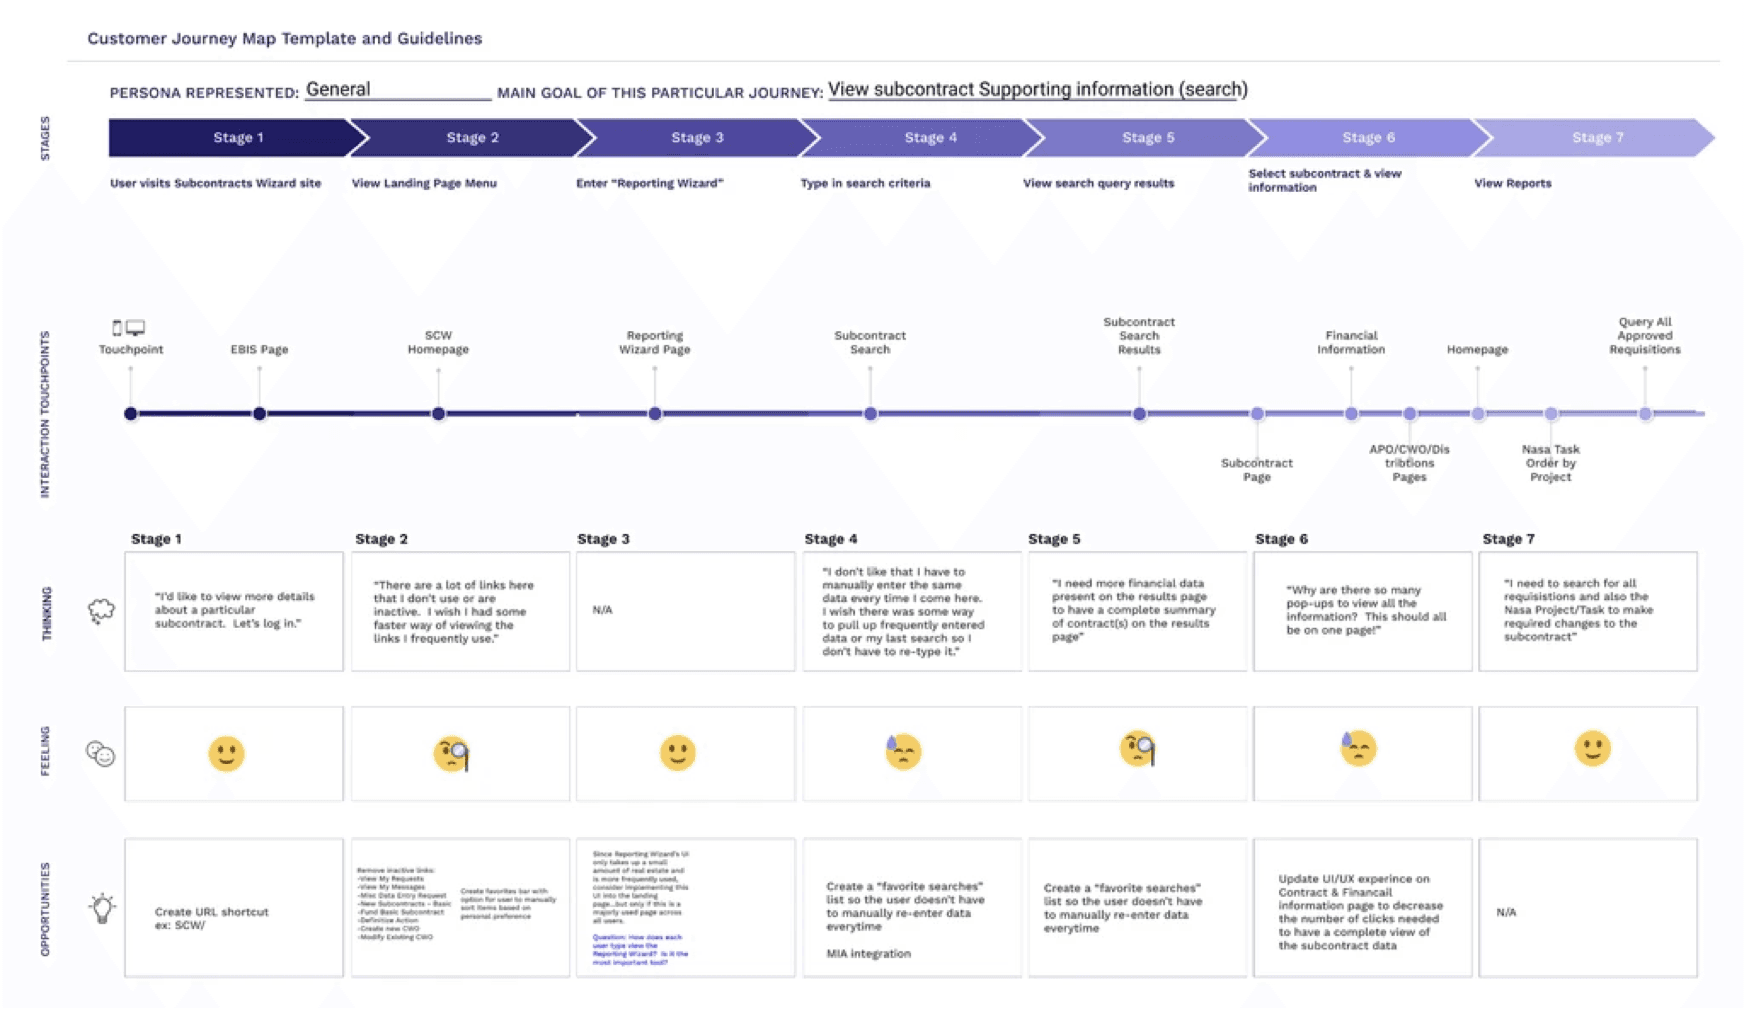Select the Stage 6 stage banner

click(1369, 137)
